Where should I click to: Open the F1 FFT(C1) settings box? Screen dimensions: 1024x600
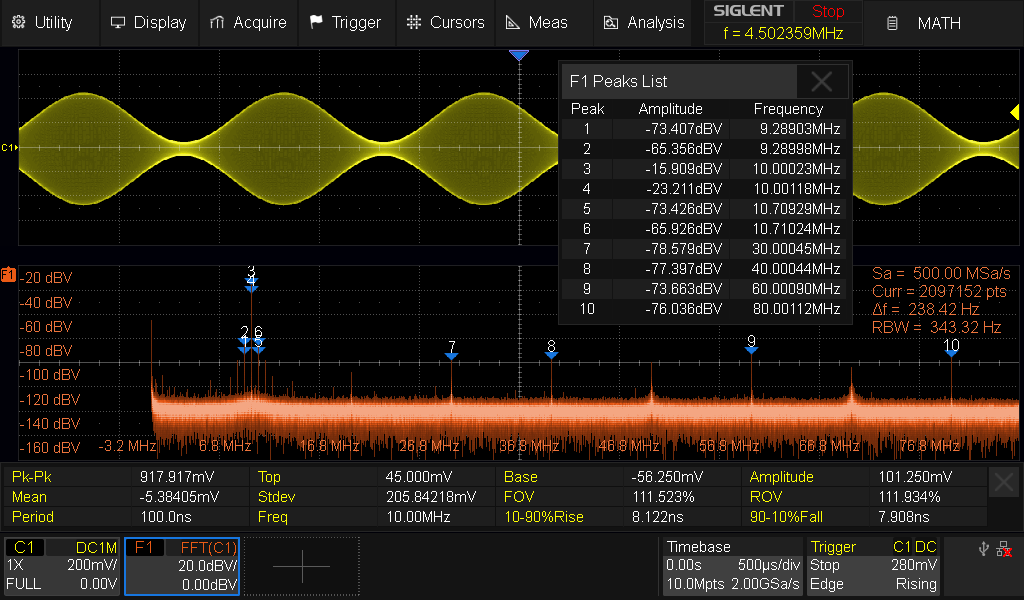182,566
